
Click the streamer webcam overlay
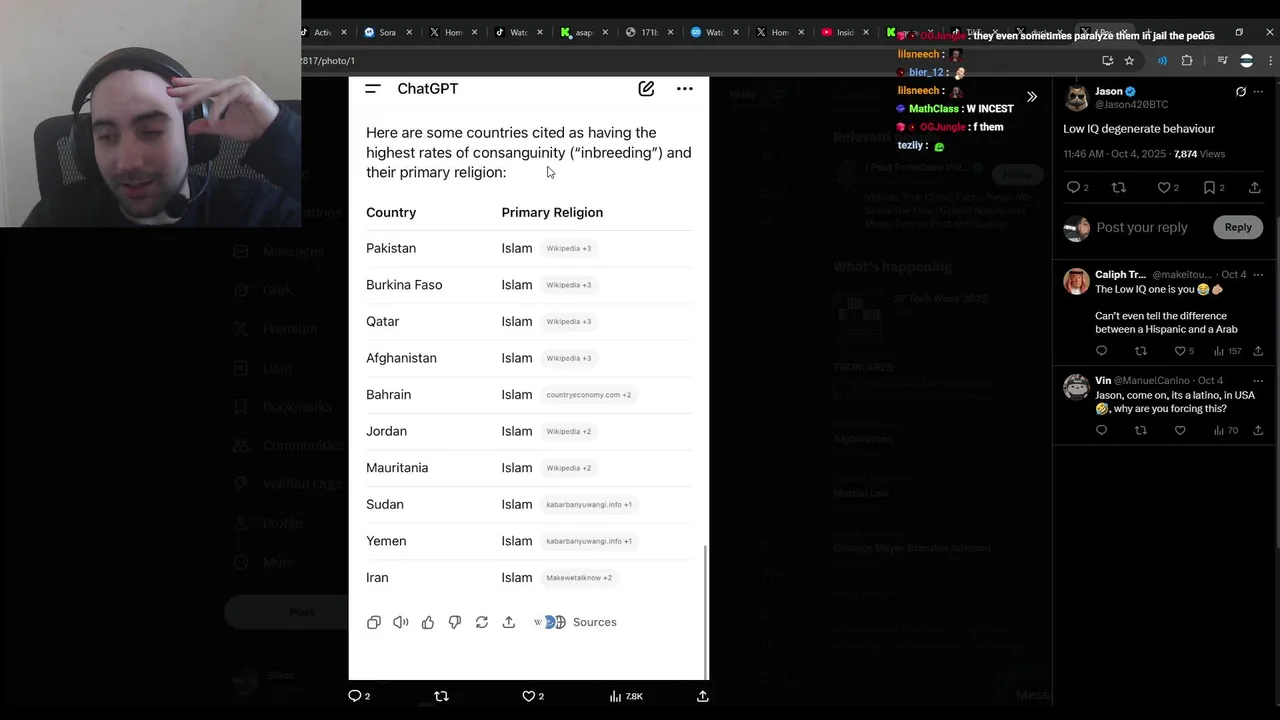(150, 114)
